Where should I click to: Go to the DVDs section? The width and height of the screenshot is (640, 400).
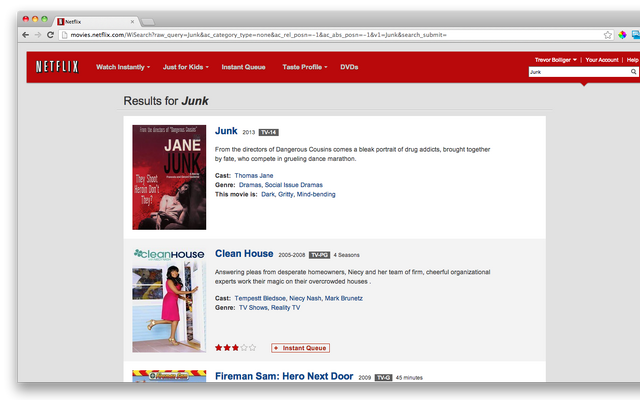349,67
